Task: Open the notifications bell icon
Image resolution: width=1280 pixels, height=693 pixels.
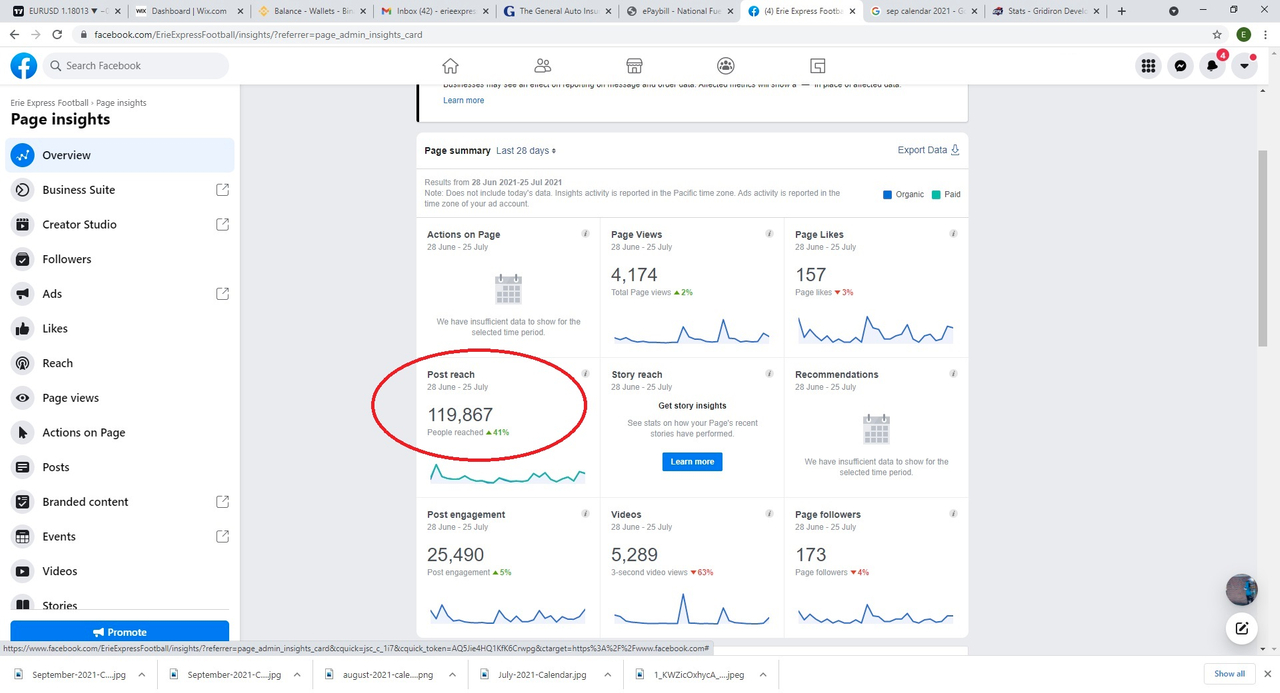Action: click(1212, 66)
